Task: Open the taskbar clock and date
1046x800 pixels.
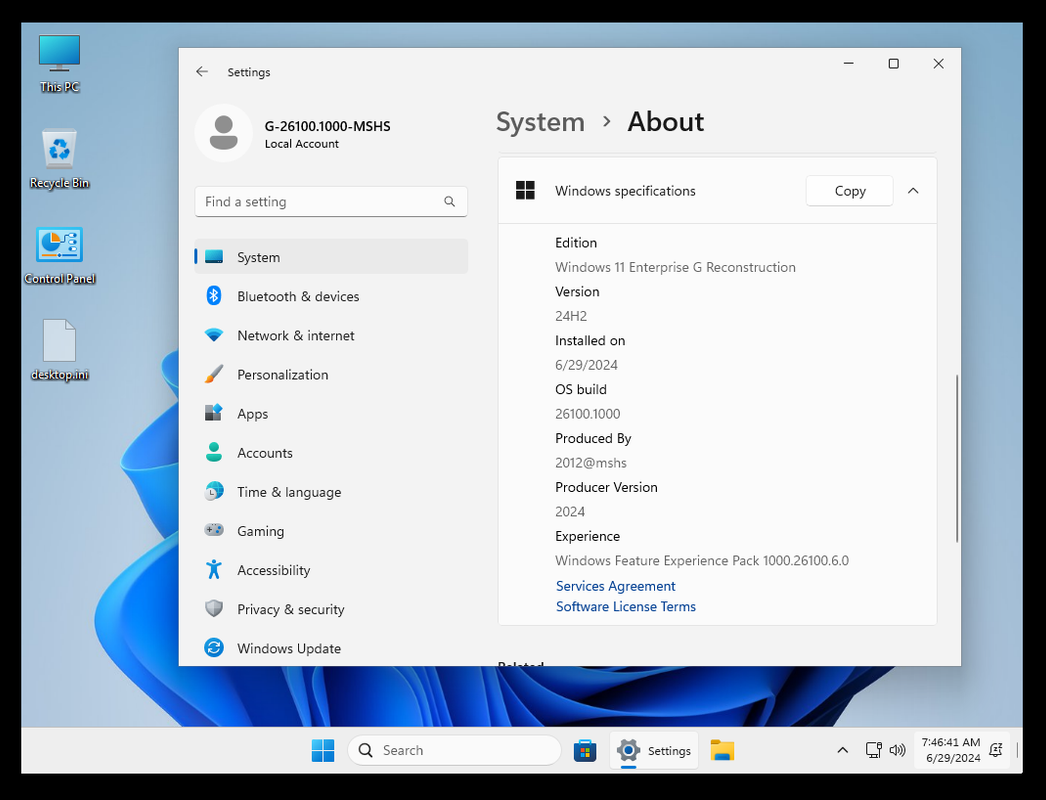Action: [x=951, y=750]
